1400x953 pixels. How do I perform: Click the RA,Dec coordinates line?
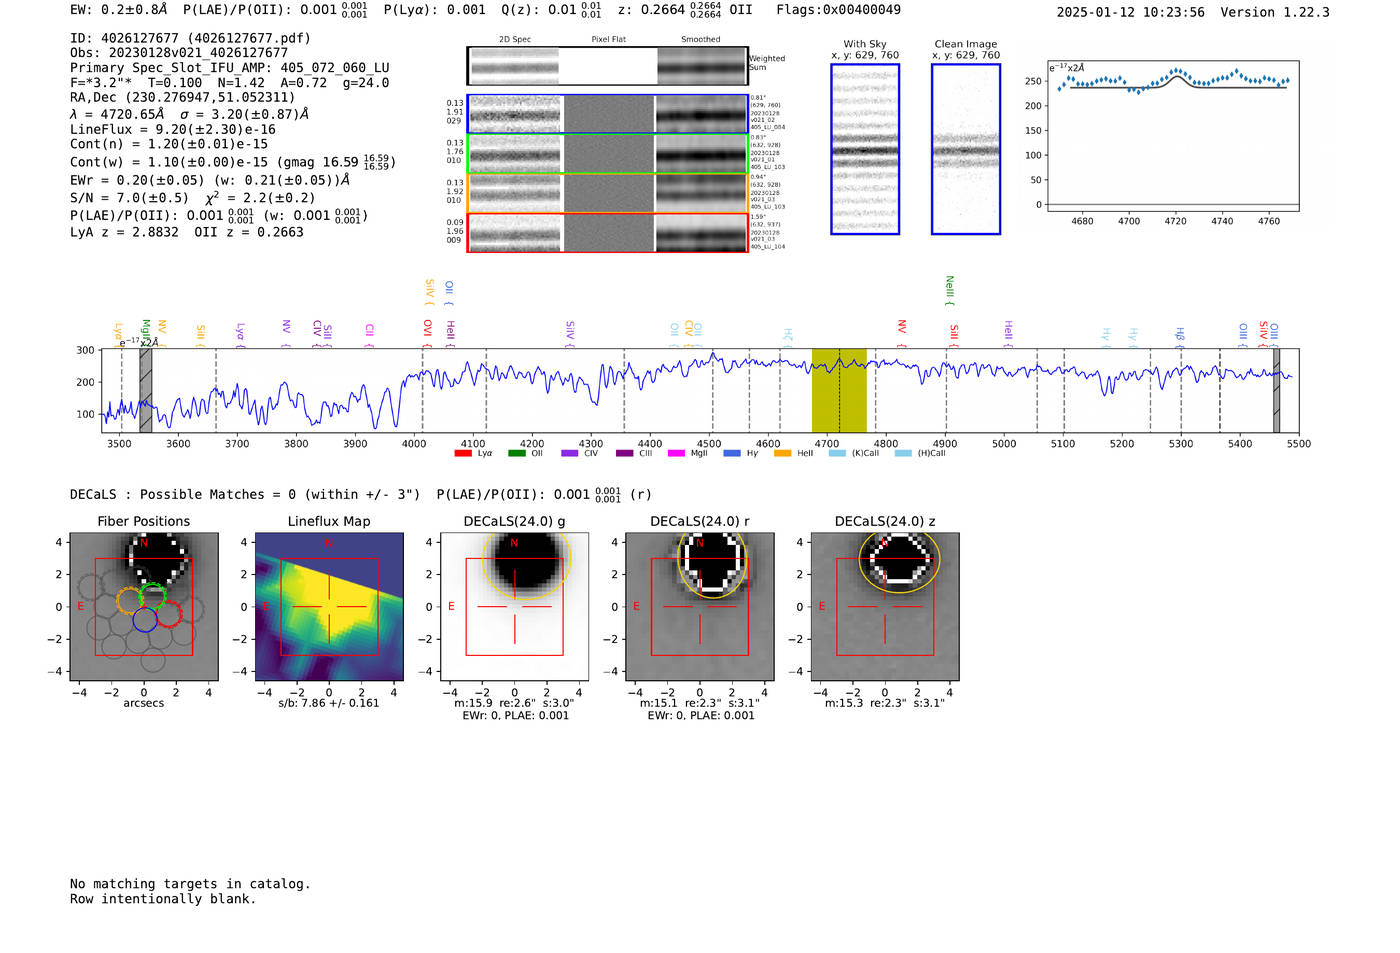tap(183, 97)
